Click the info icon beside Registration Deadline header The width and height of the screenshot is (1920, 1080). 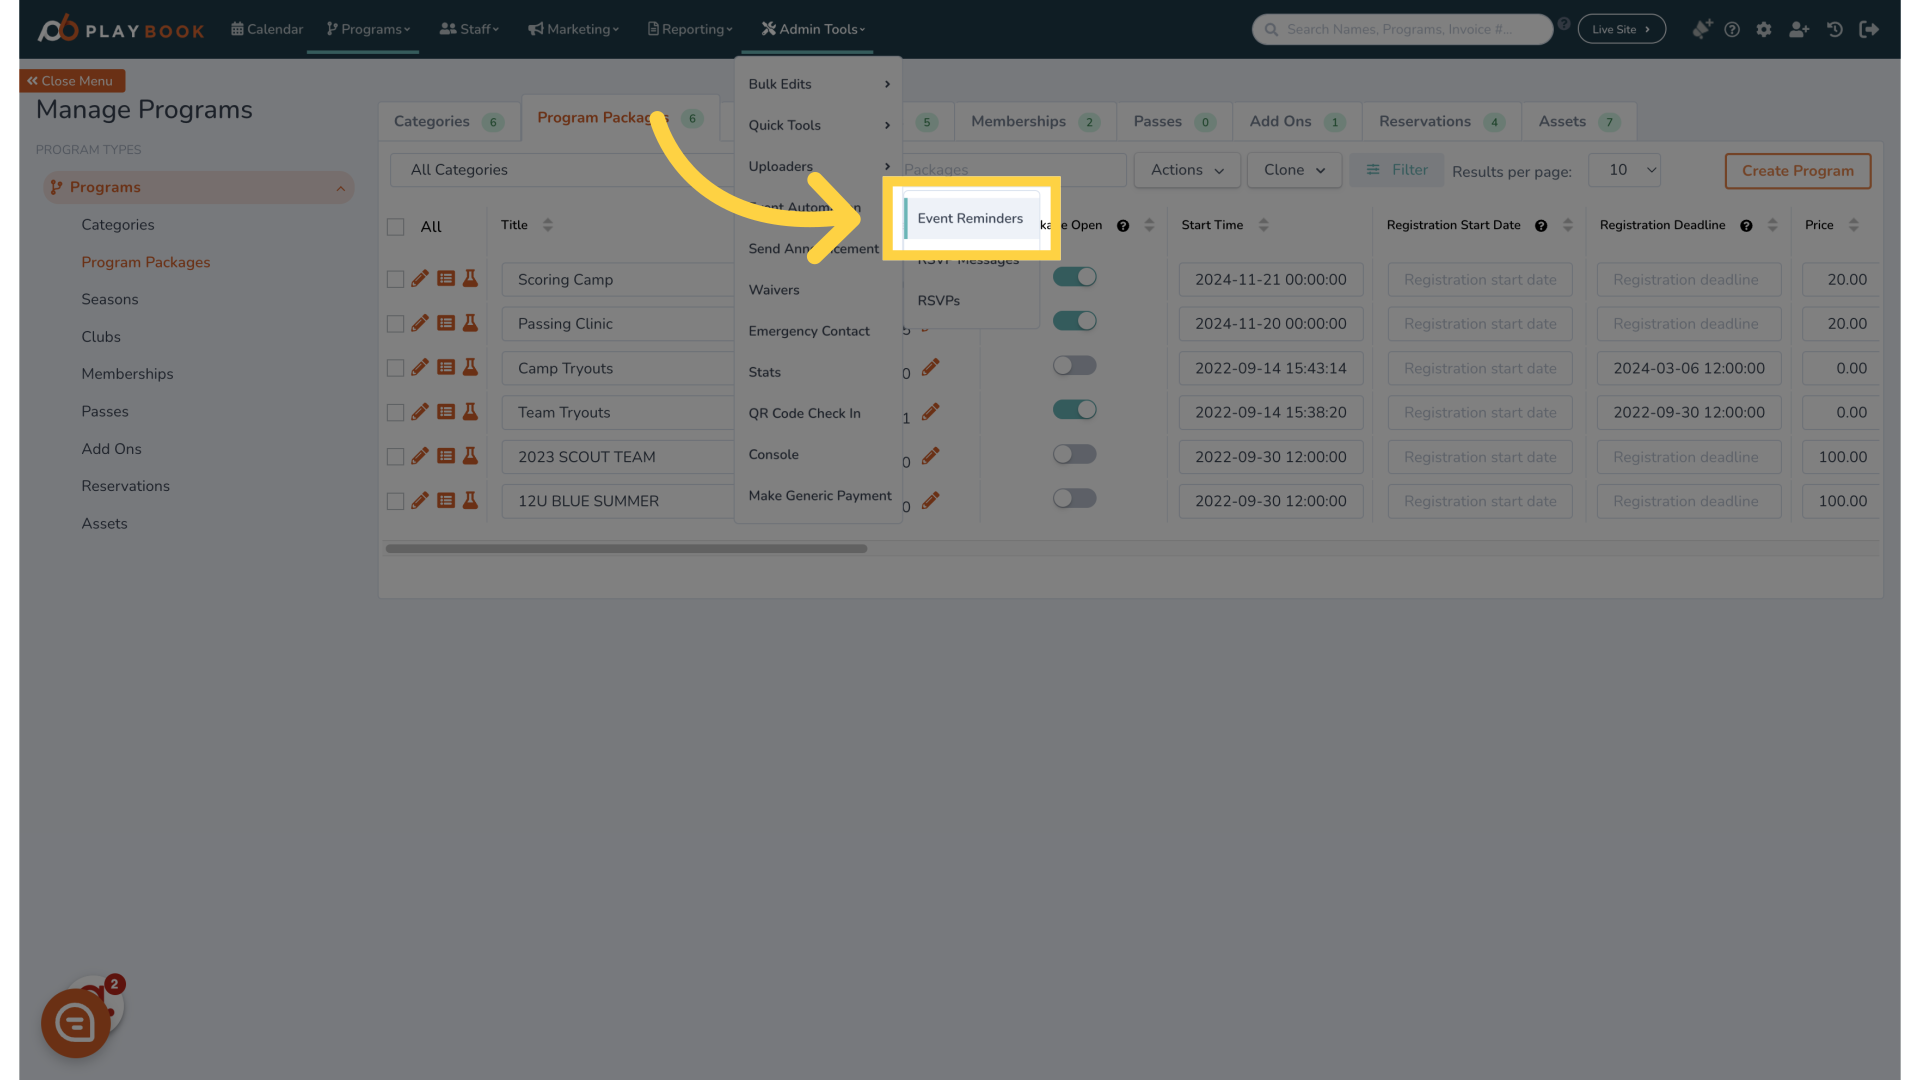coord(1746,226)
